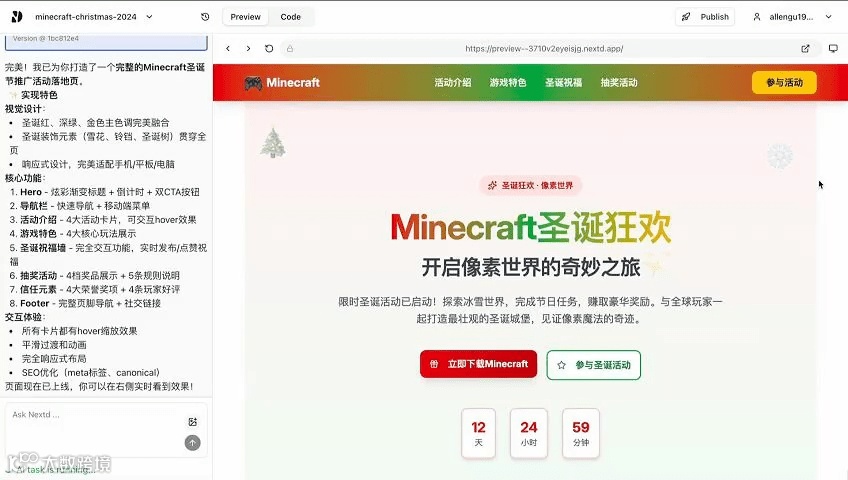Click the gift icon in the download button
848x480 pixels.
(434, 364)
